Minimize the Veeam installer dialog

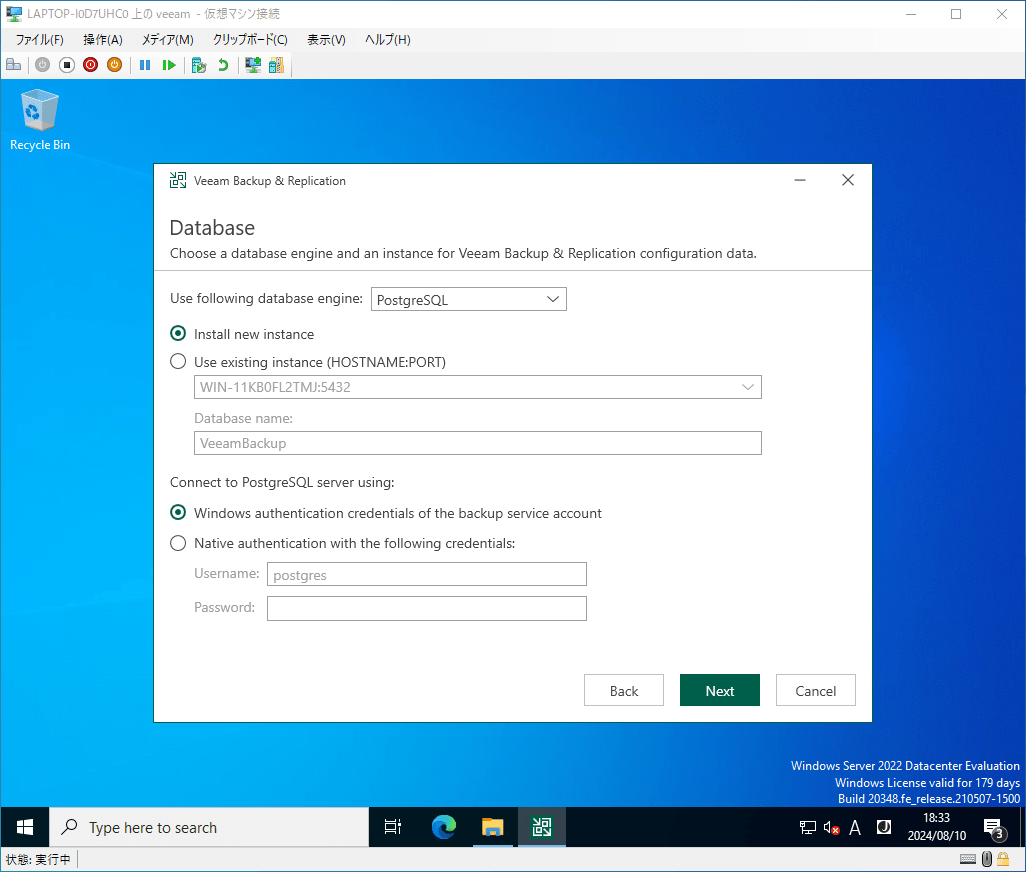800,180
